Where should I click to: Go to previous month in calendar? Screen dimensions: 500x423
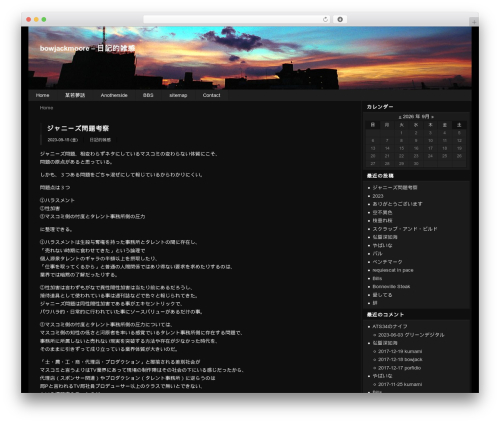pyautogui.click(x=400, y=117)
